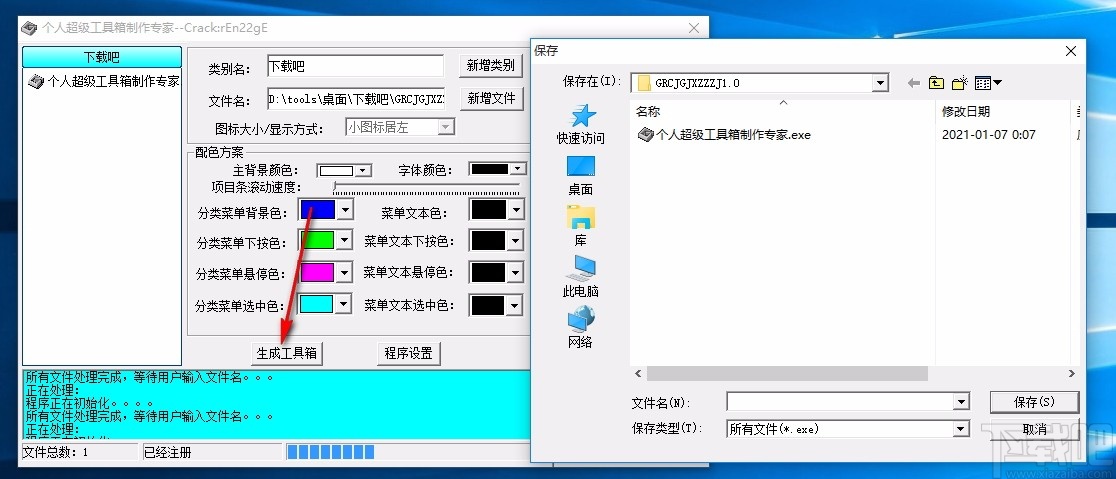
Task: Click the blue 分类菜单背景色 swatch
Action: (x=317, y=210)
